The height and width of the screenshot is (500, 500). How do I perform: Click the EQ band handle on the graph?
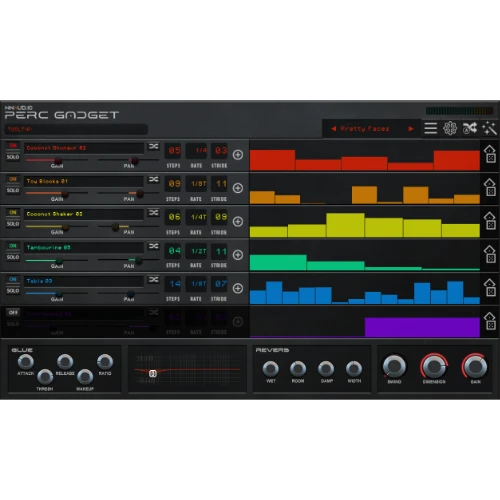(x=153, y=374)
